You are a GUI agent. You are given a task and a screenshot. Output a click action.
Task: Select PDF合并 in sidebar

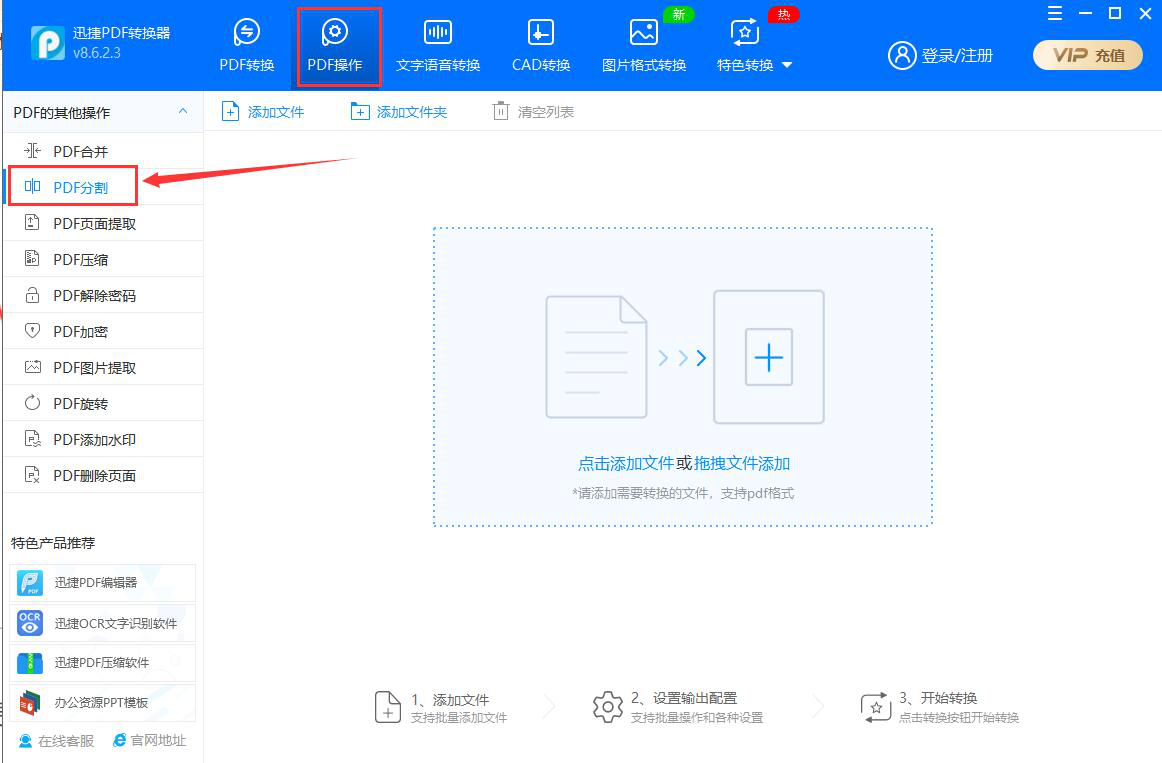click(x=104, y=151)
